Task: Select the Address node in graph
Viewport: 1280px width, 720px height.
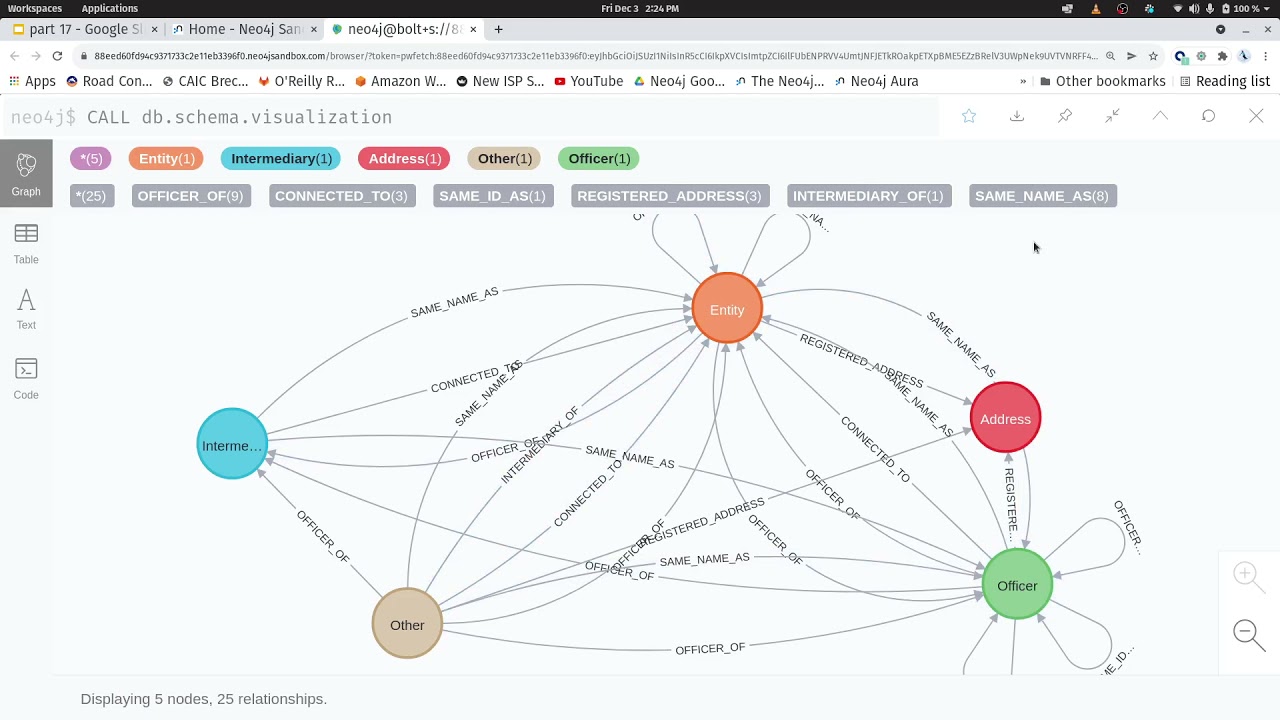Action: pos(1005,419)
